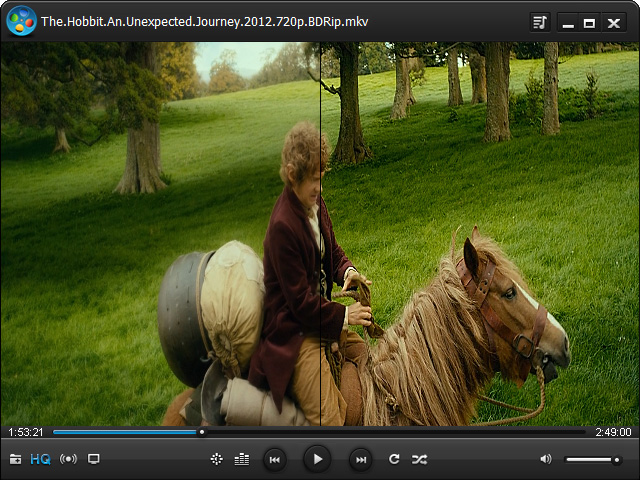Image resolution: width=640 pixels, height=480 pixels.
Task: Open file using the folder icon
Action: pyautogui.click(x=16, y=459)
